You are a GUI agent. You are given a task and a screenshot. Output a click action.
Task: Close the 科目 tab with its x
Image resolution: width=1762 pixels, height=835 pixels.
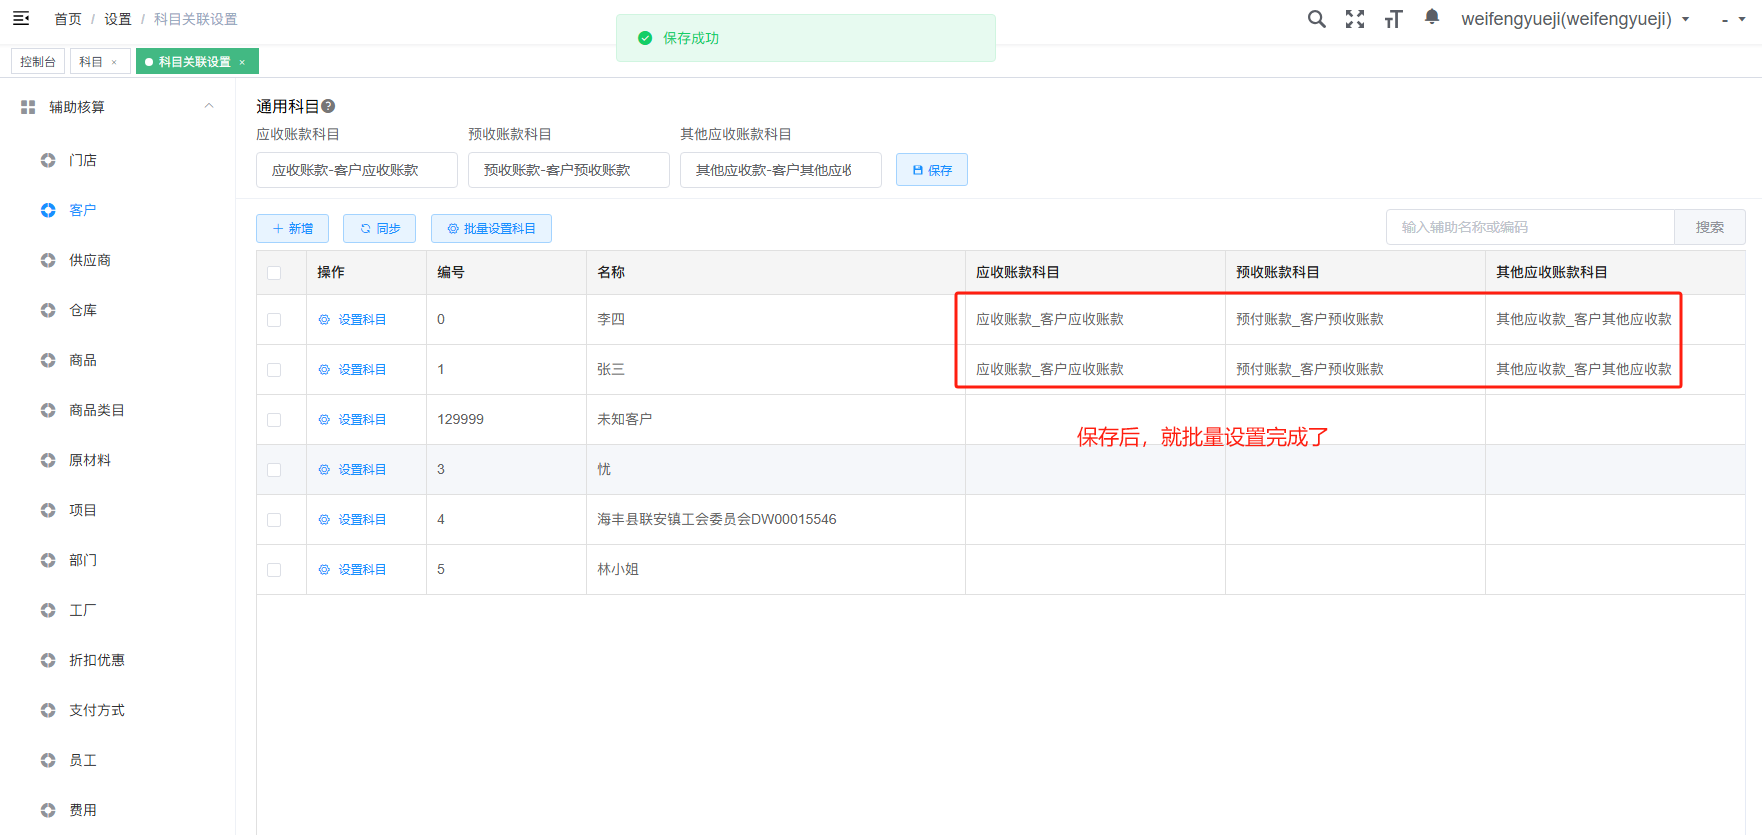(114, 62)
